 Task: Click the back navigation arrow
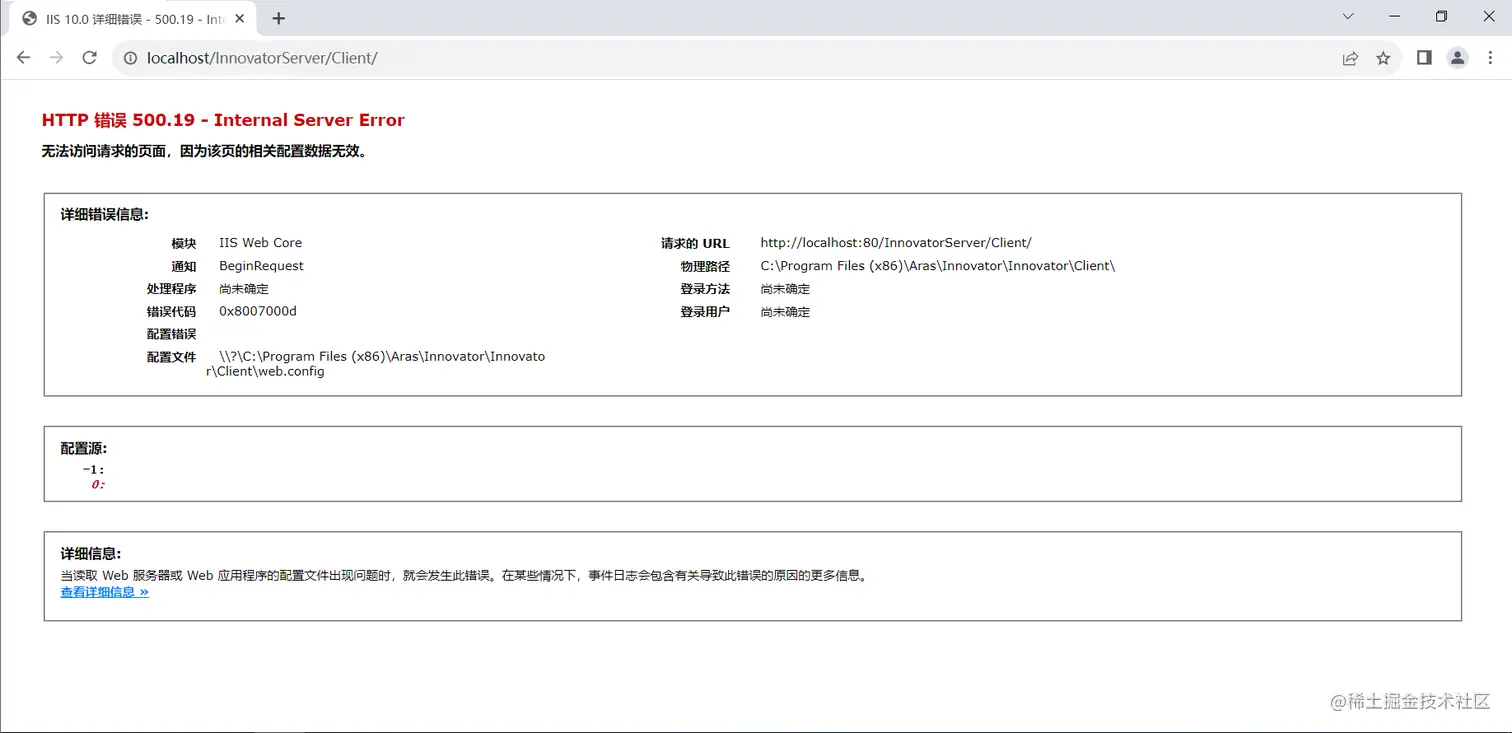(23, 57)
